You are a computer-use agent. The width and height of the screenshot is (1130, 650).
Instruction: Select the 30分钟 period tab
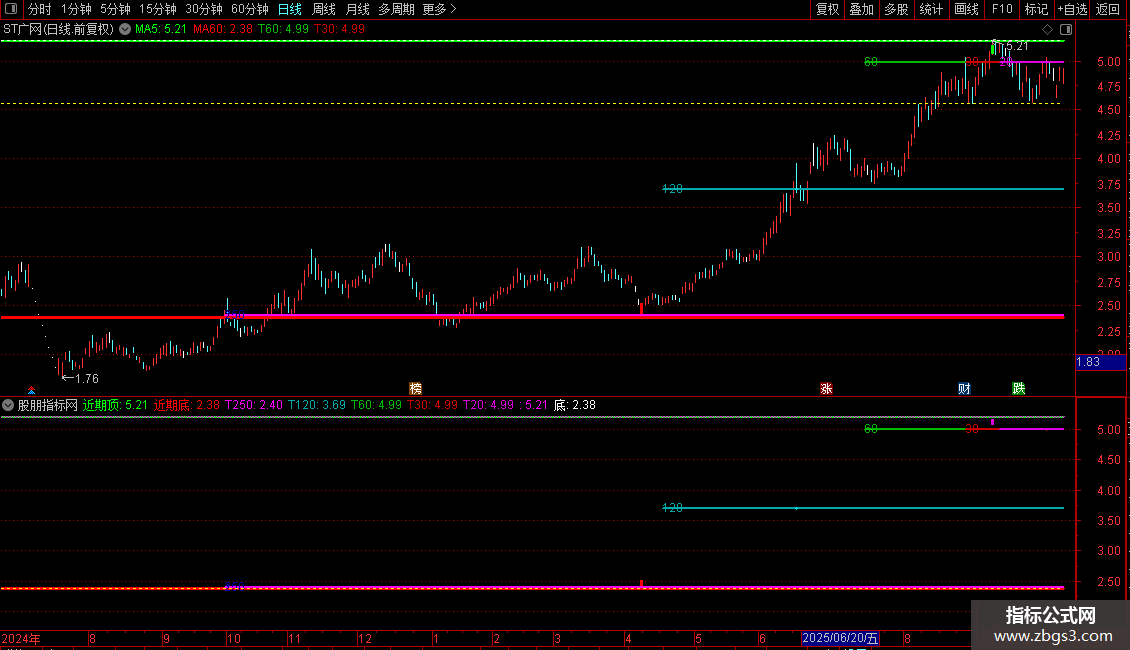204,9
